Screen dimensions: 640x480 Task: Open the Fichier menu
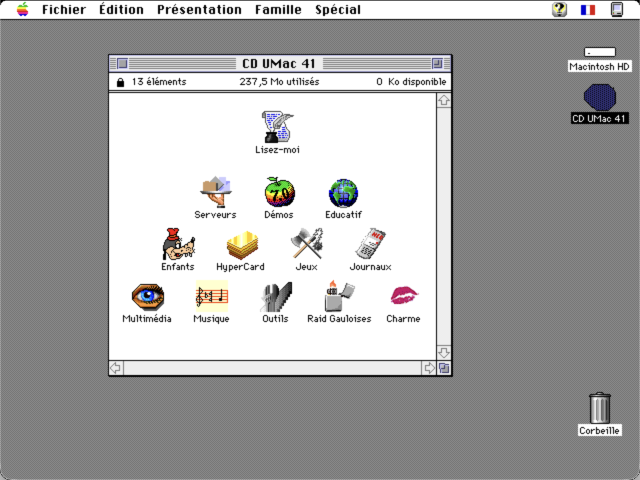[x=64, y=9]
